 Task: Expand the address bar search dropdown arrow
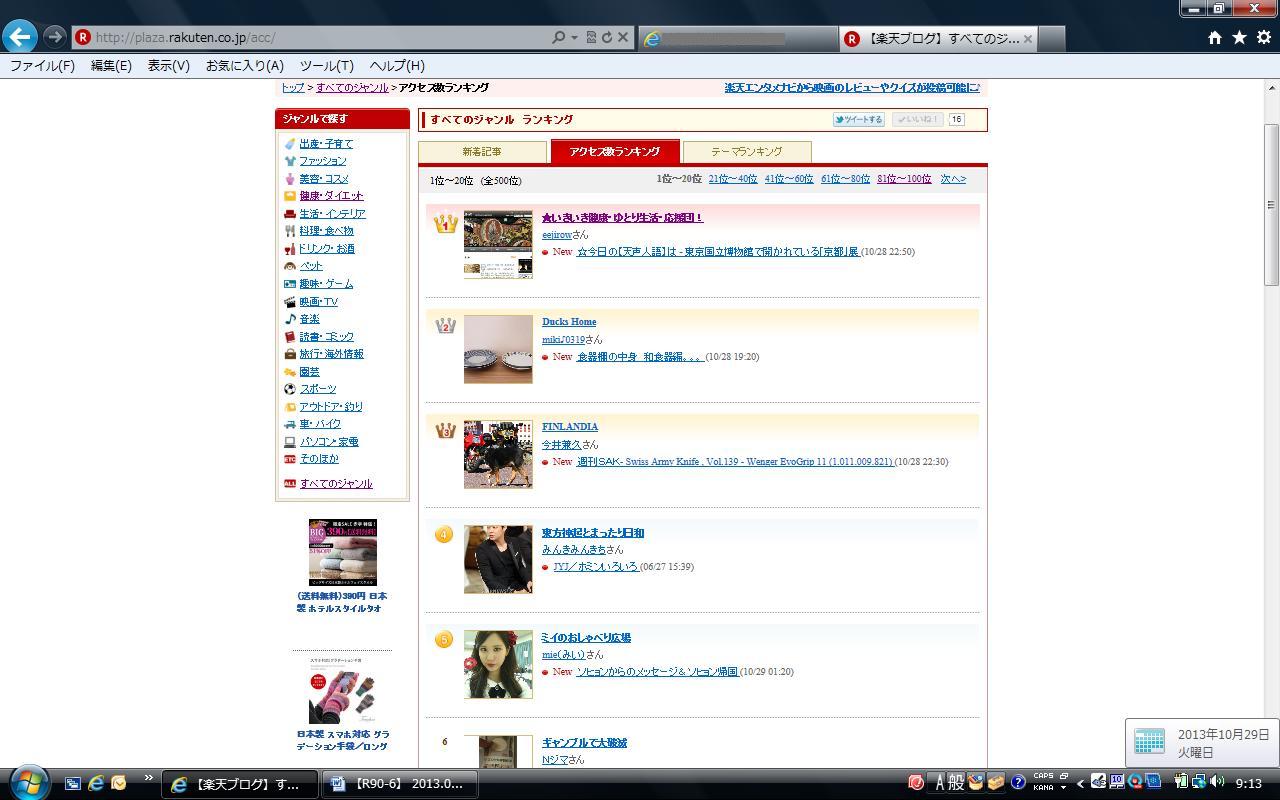[x=574, y=37]
